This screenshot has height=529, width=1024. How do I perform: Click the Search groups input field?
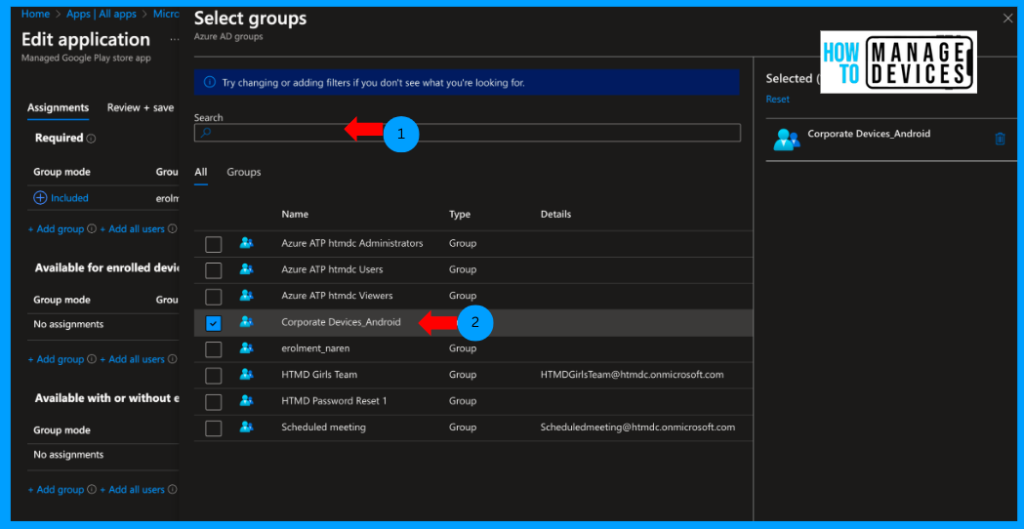point(468,133)
